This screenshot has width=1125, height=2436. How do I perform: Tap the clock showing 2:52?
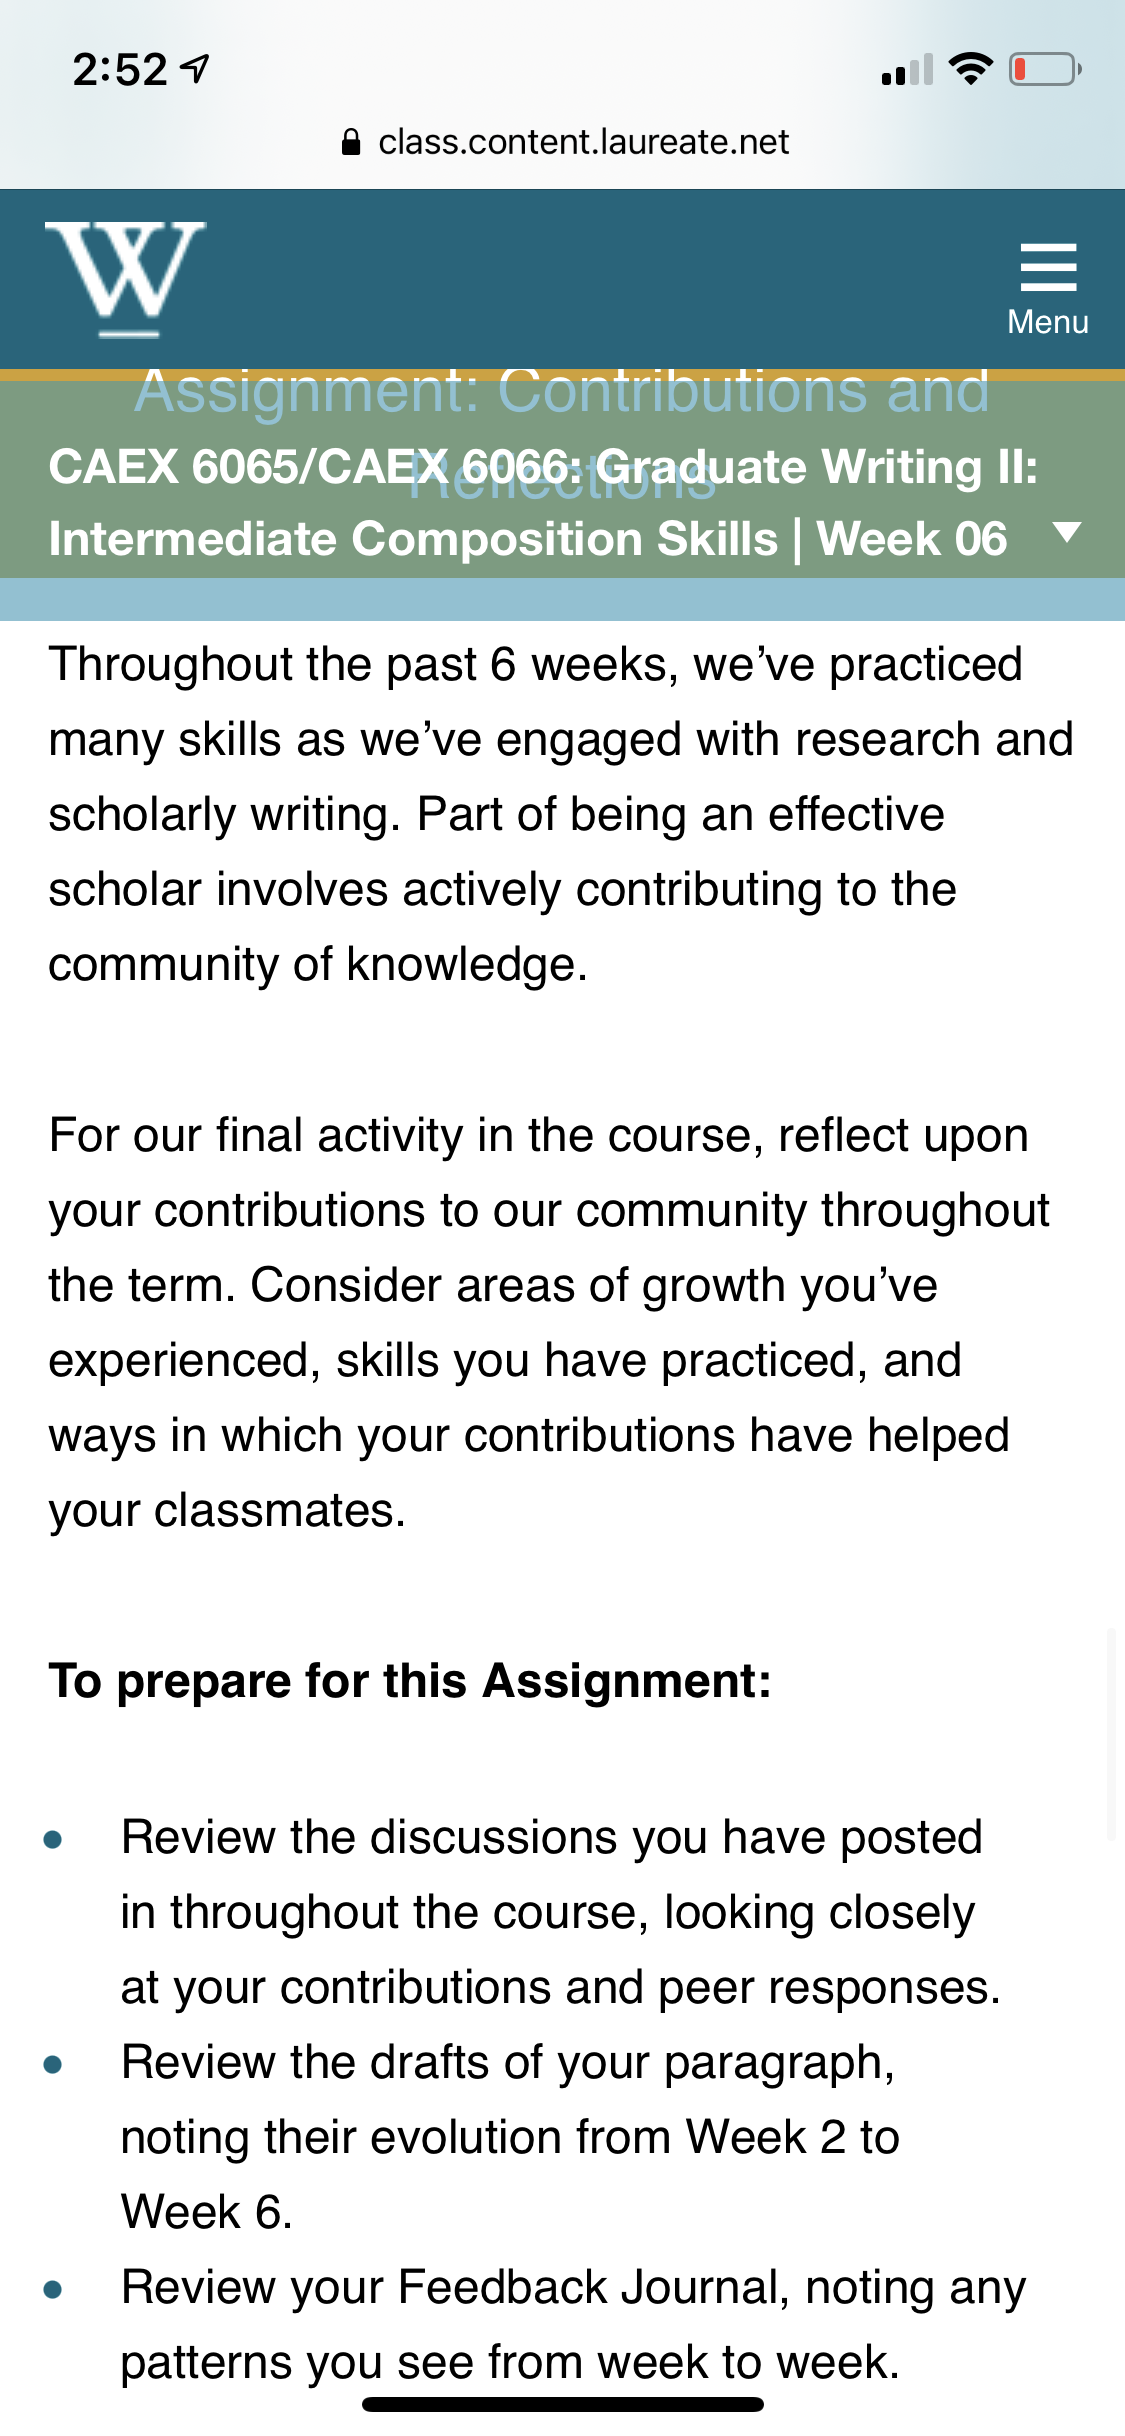[x=120, y=69]
